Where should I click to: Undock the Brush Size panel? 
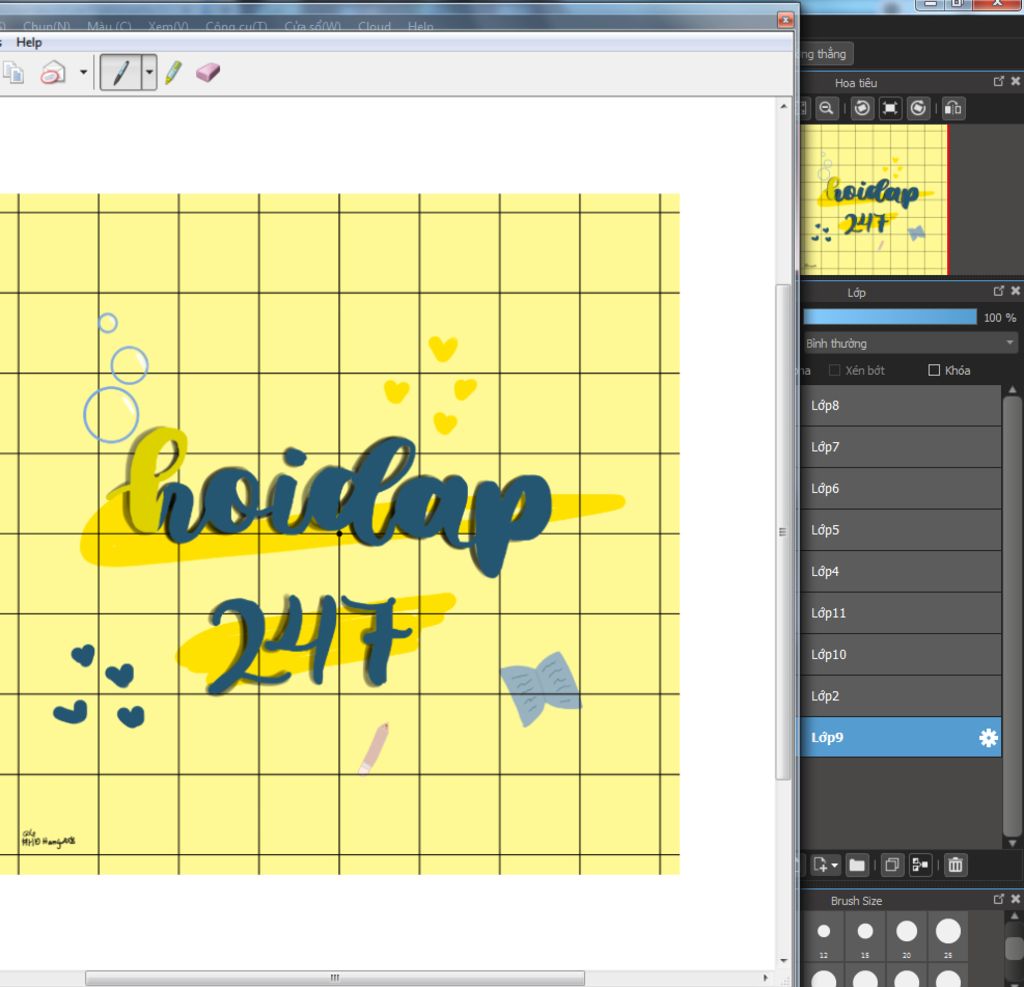tap(999, 899)
